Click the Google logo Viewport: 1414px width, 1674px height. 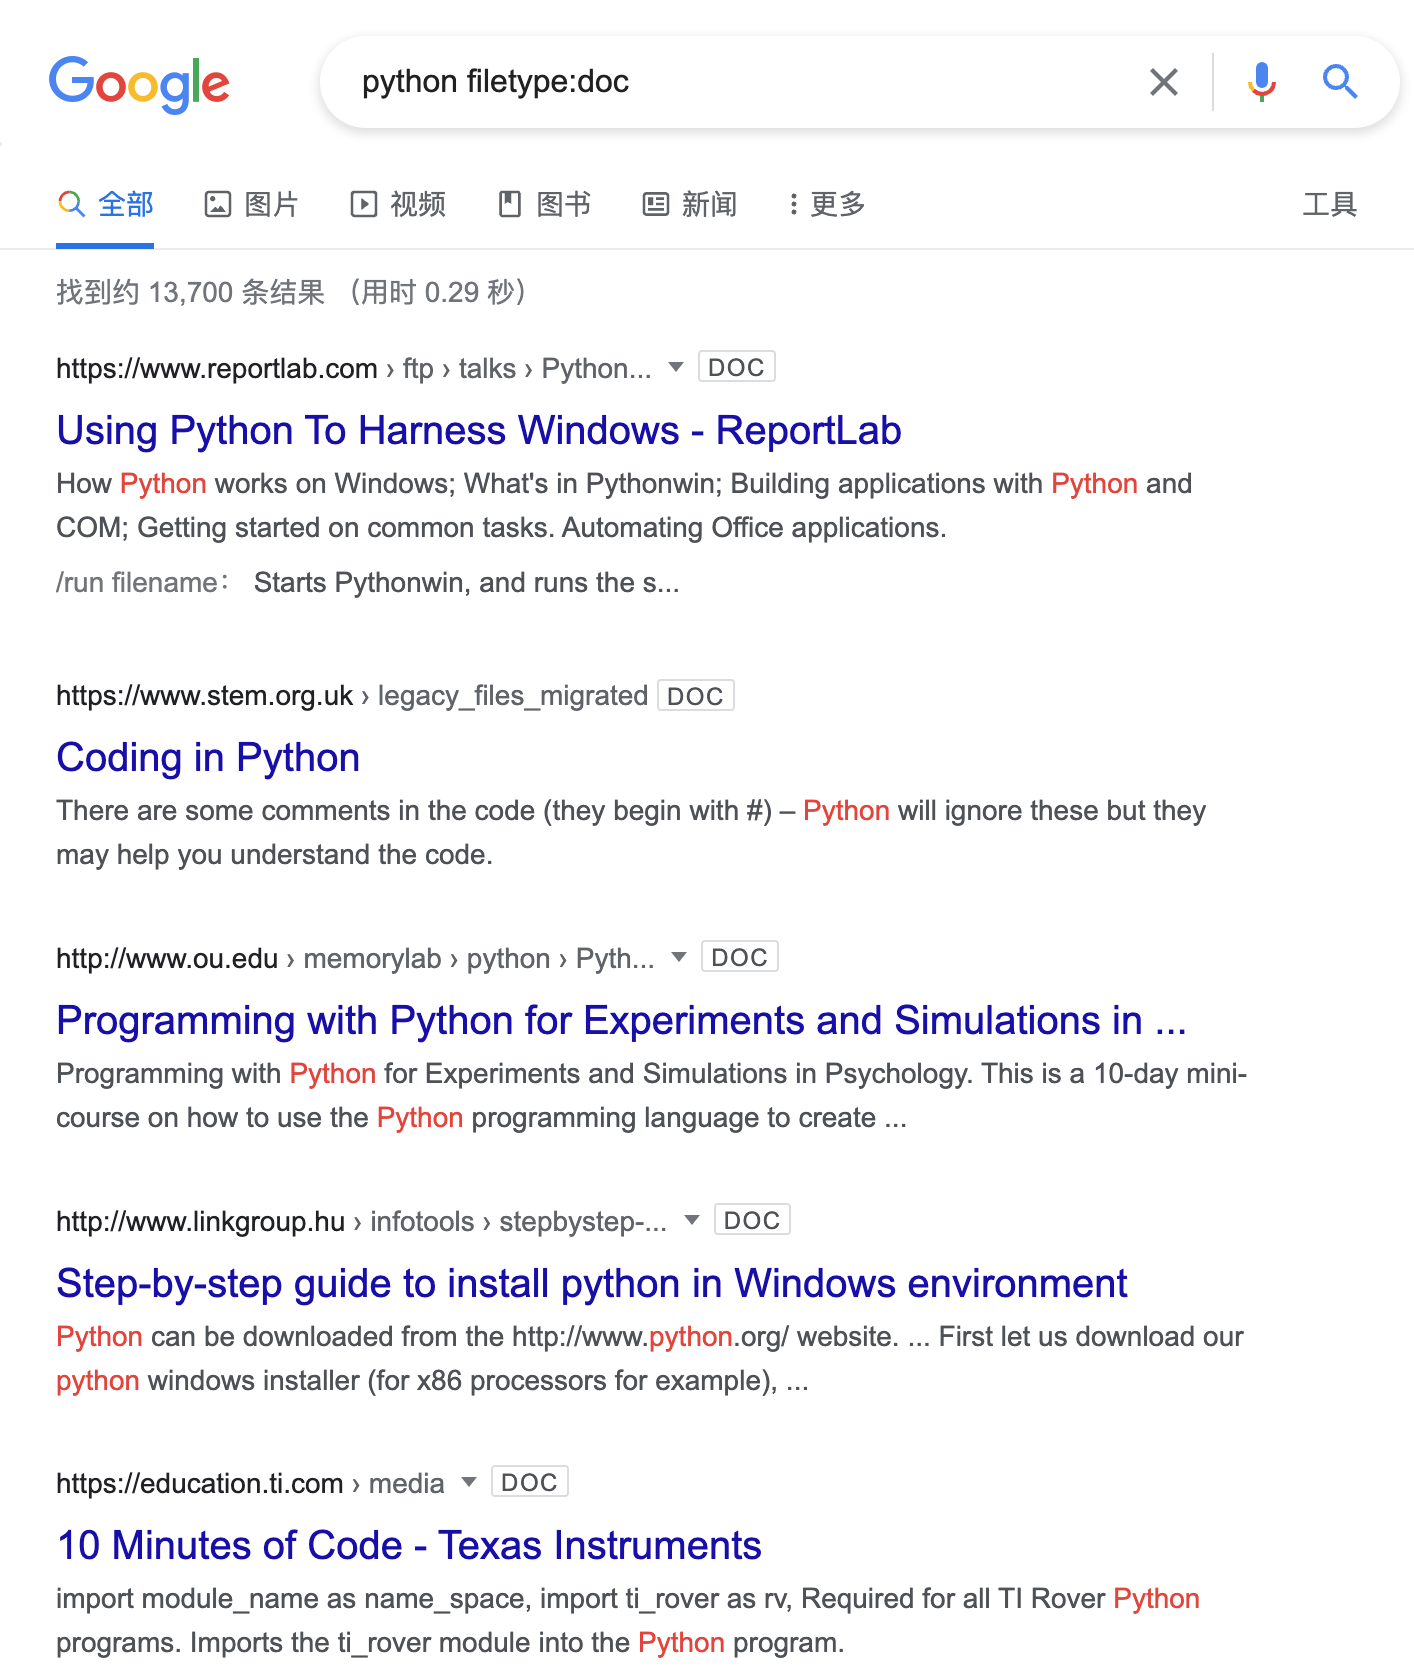(139, 84)
